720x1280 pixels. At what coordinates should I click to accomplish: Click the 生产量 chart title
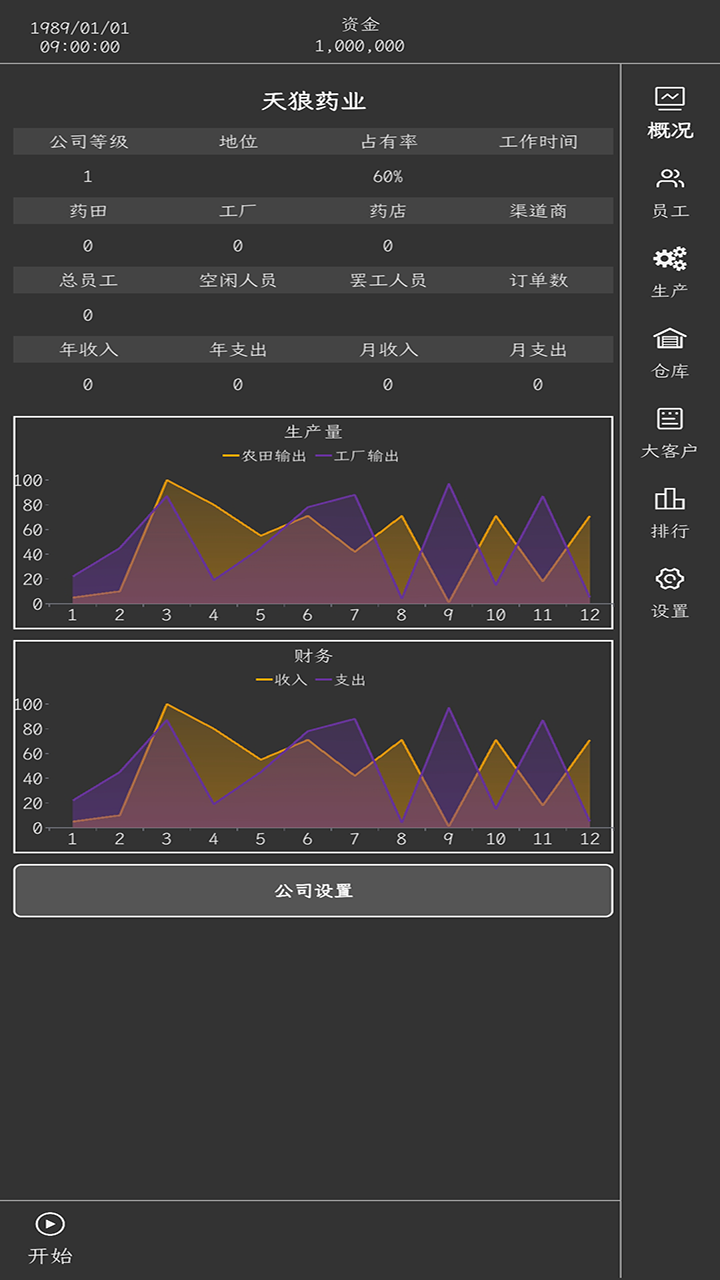click(x=313, y=432)
